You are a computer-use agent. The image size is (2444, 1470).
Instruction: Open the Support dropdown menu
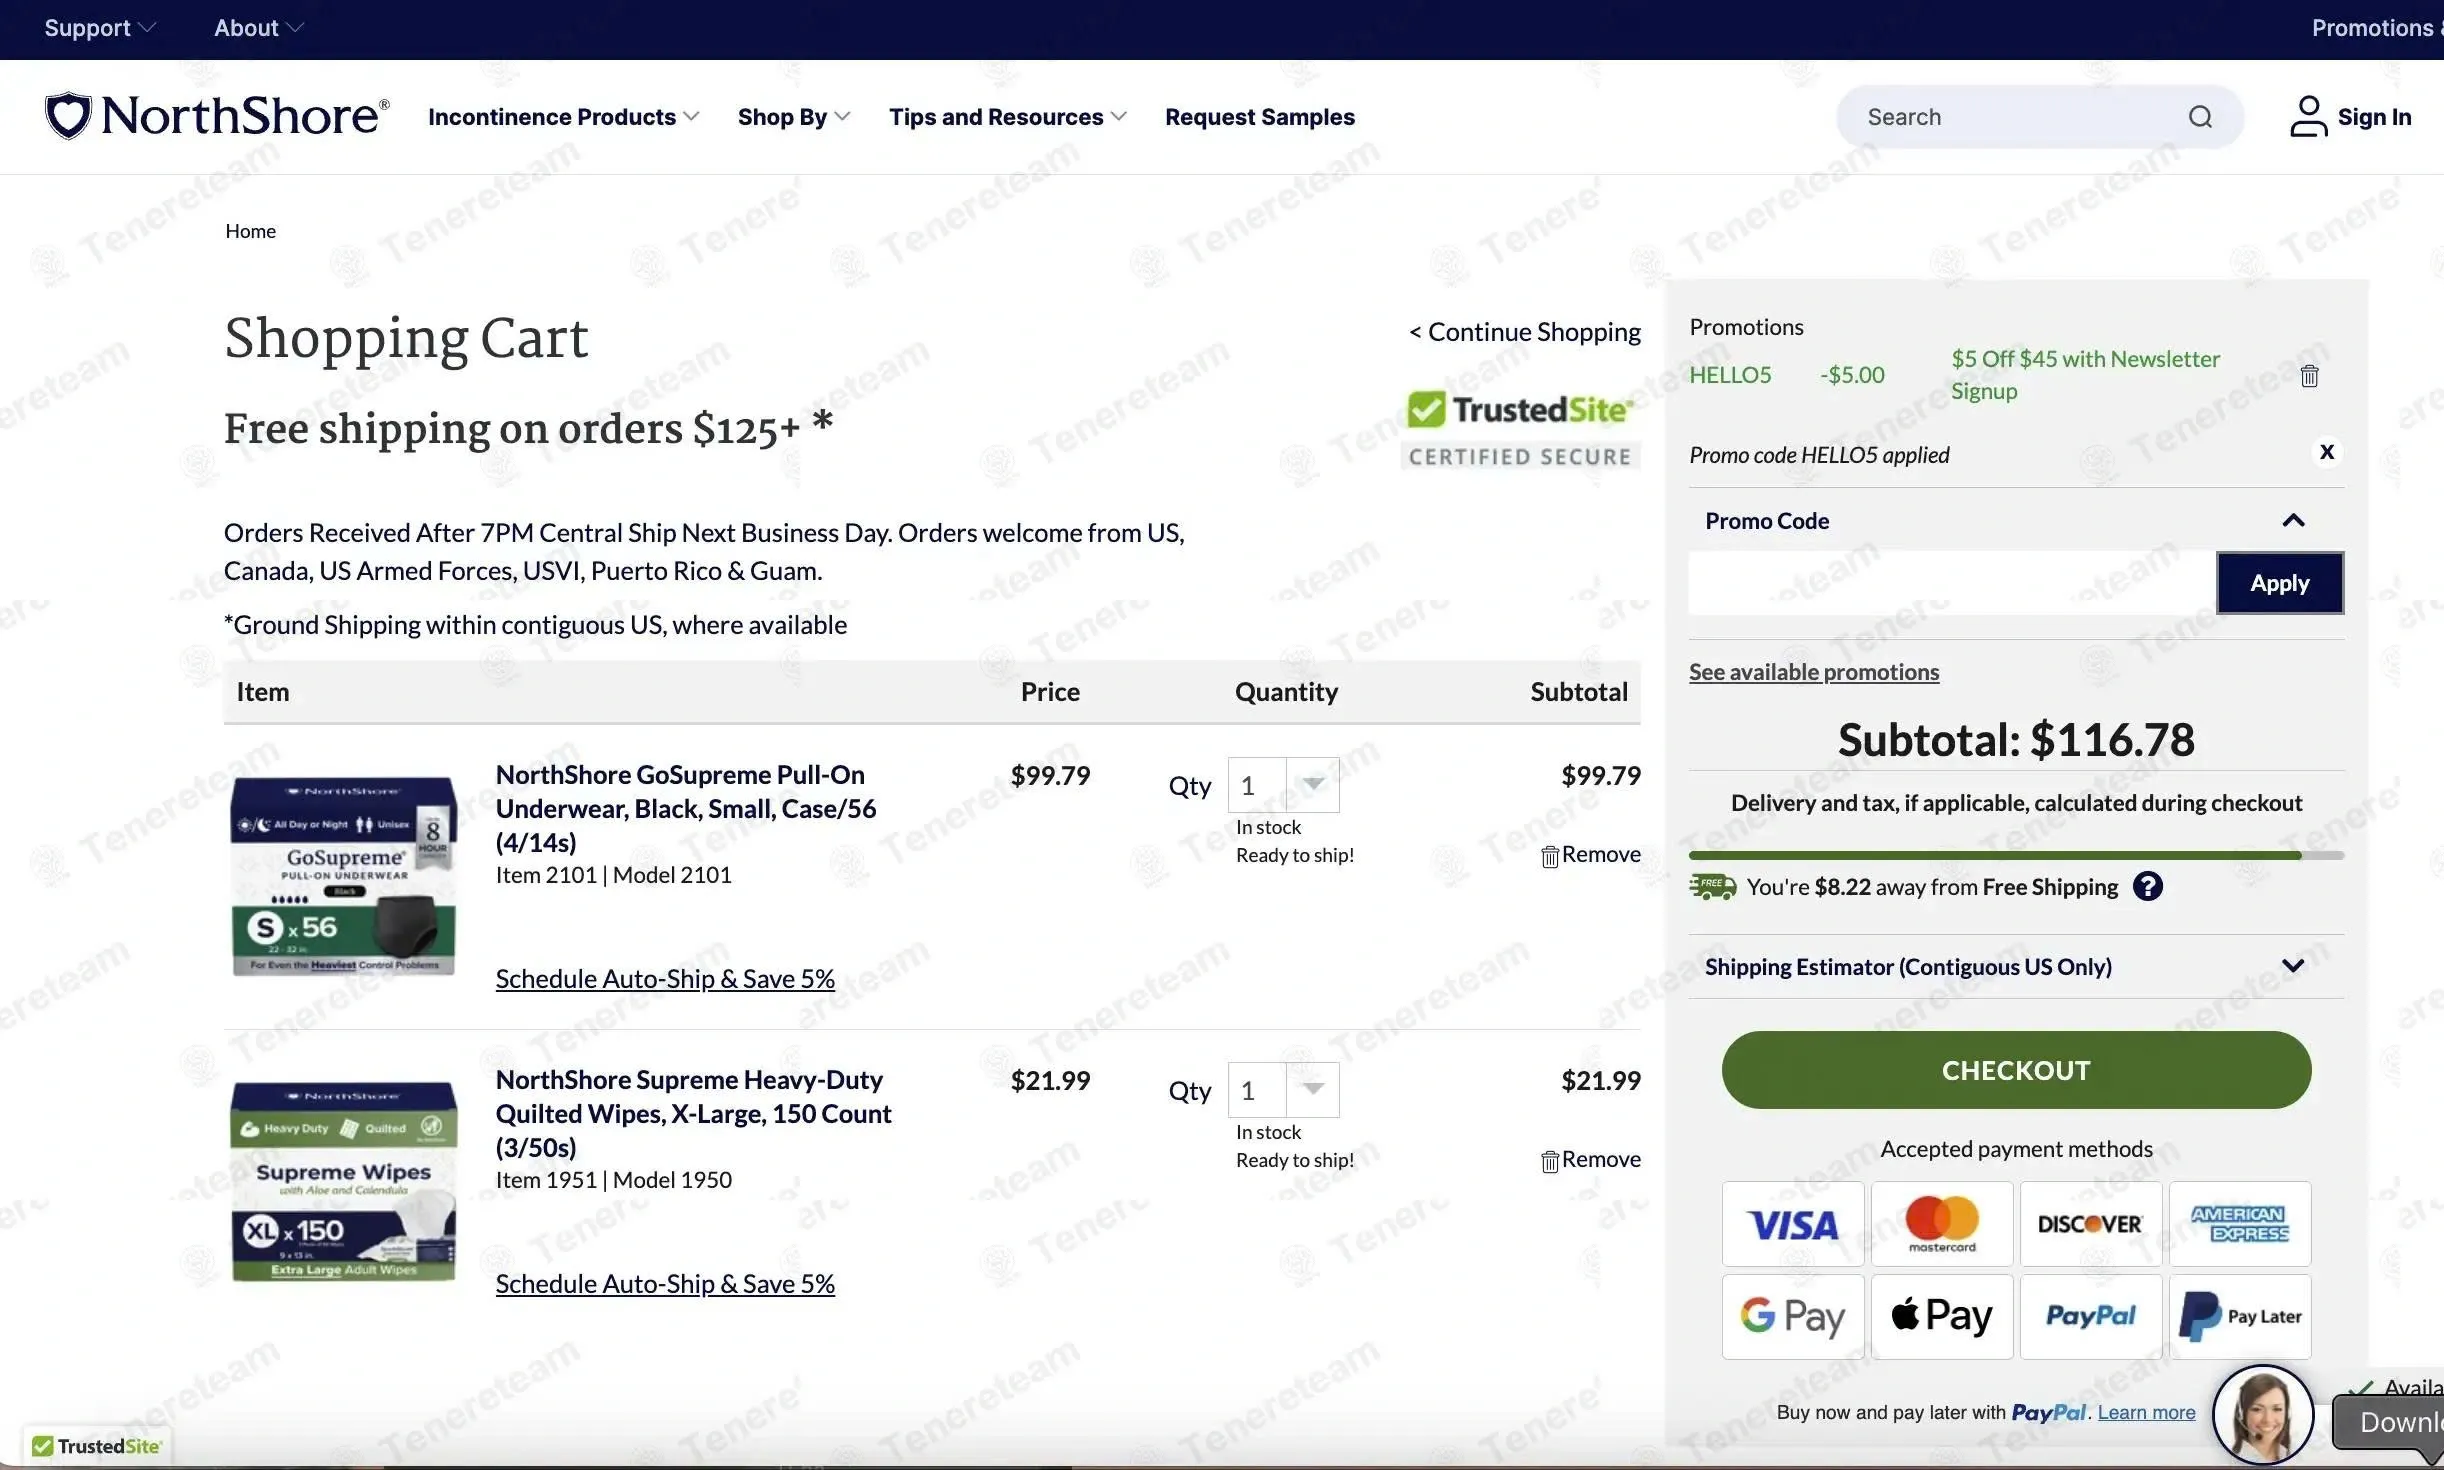click(99, 28)
